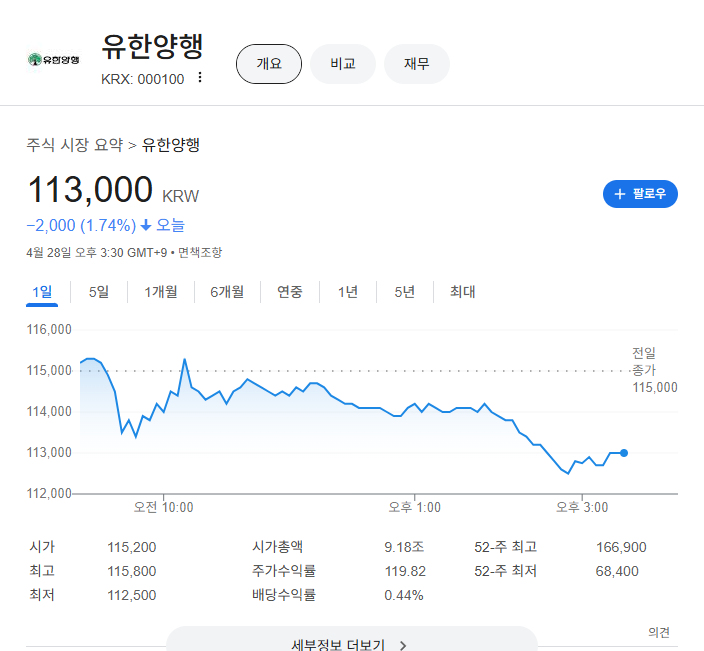Click the 52-주 최고 value 166,900

pos(621,547)
